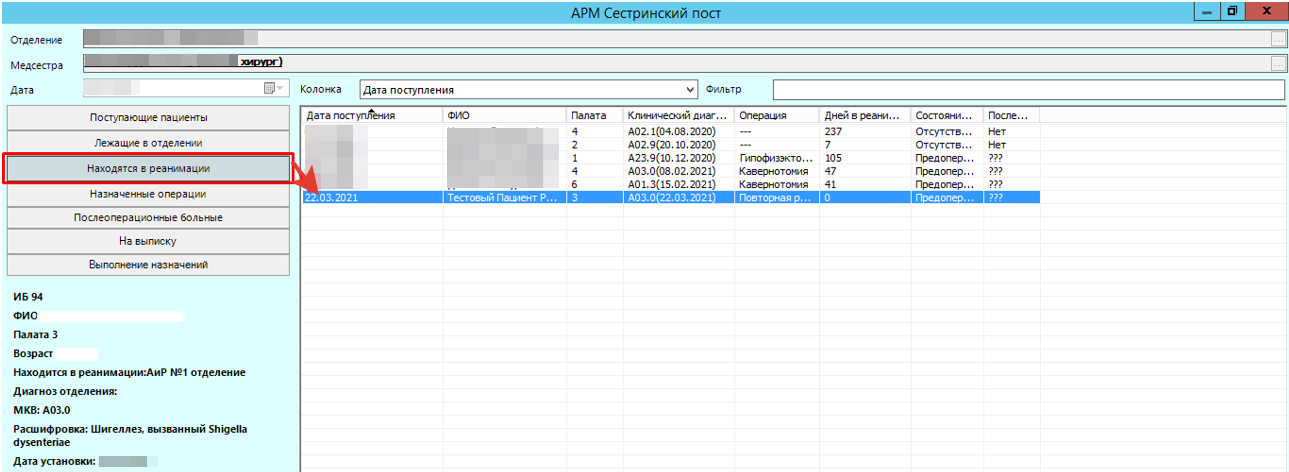This screenshot has width=1289, height=472.
Task: Click days value 47 cell
Action: click(x=865, y=171)
